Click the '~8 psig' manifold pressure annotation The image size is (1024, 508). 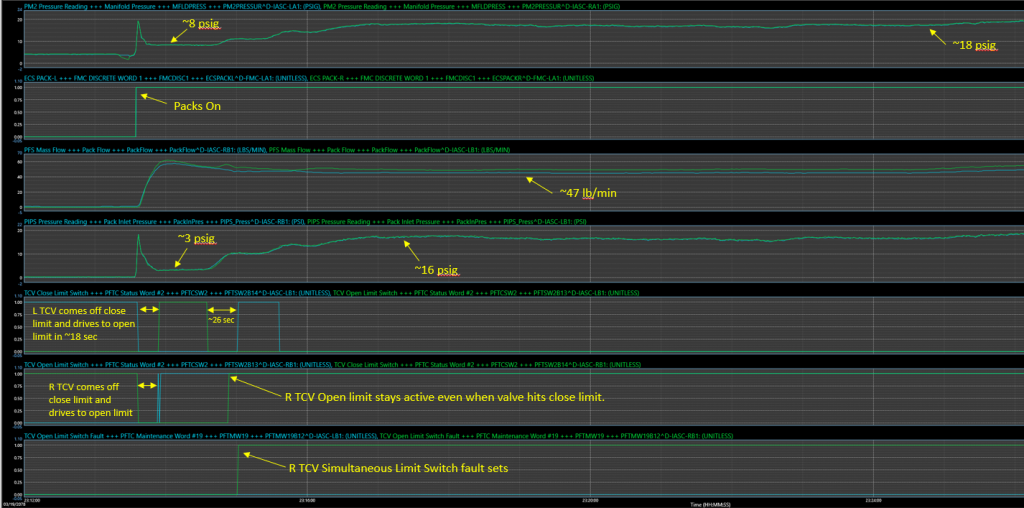tap(200, 23)
